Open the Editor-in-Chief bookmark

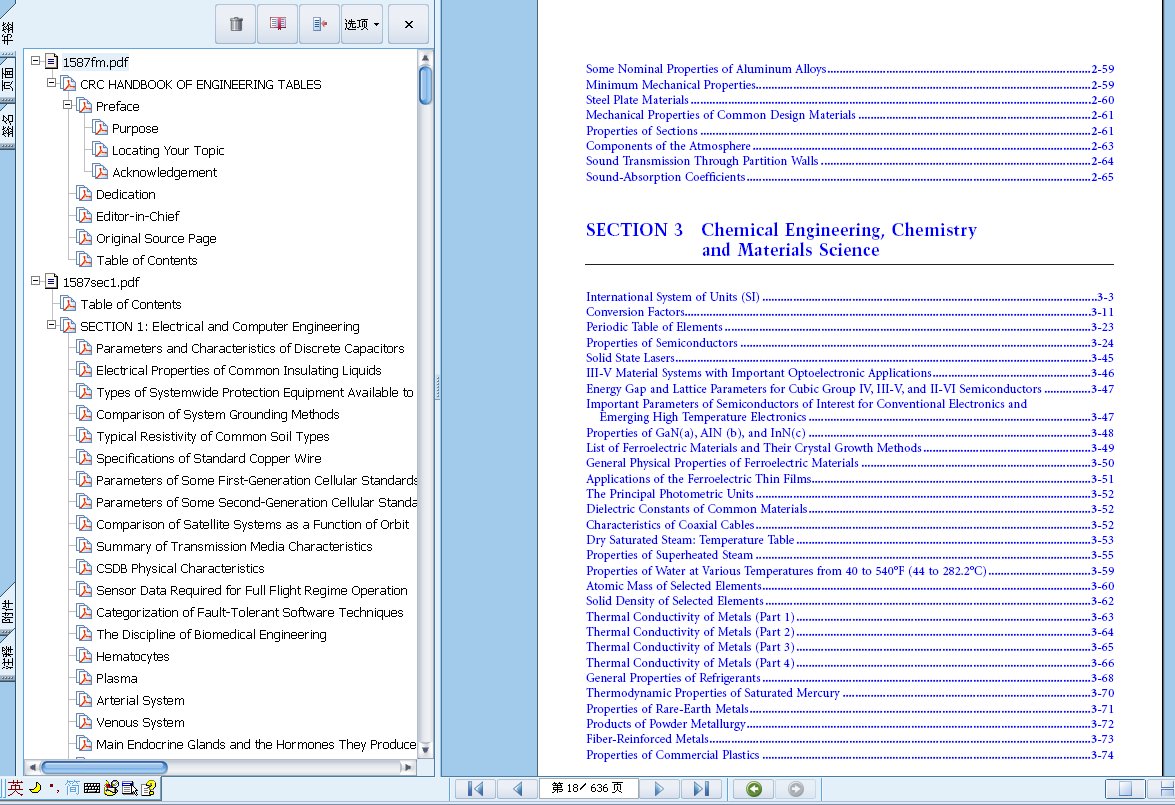click(138, 216)
